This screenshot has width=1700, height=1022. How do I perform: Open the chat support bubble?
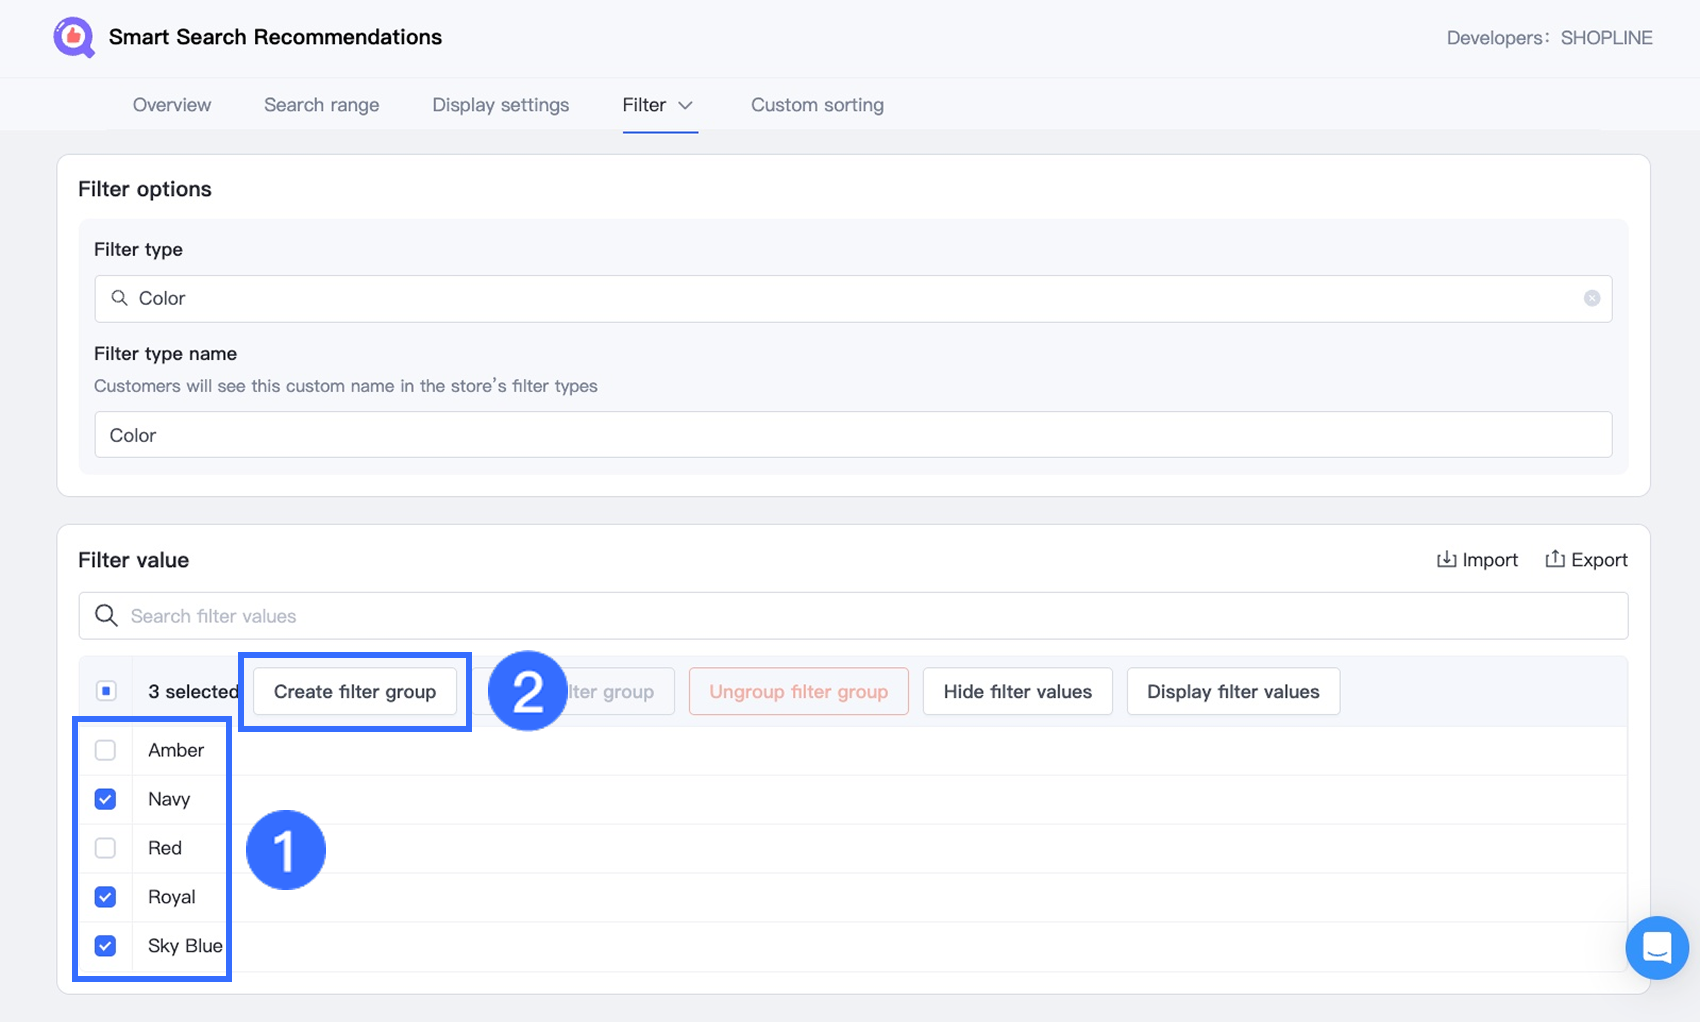coord(1656,947)
